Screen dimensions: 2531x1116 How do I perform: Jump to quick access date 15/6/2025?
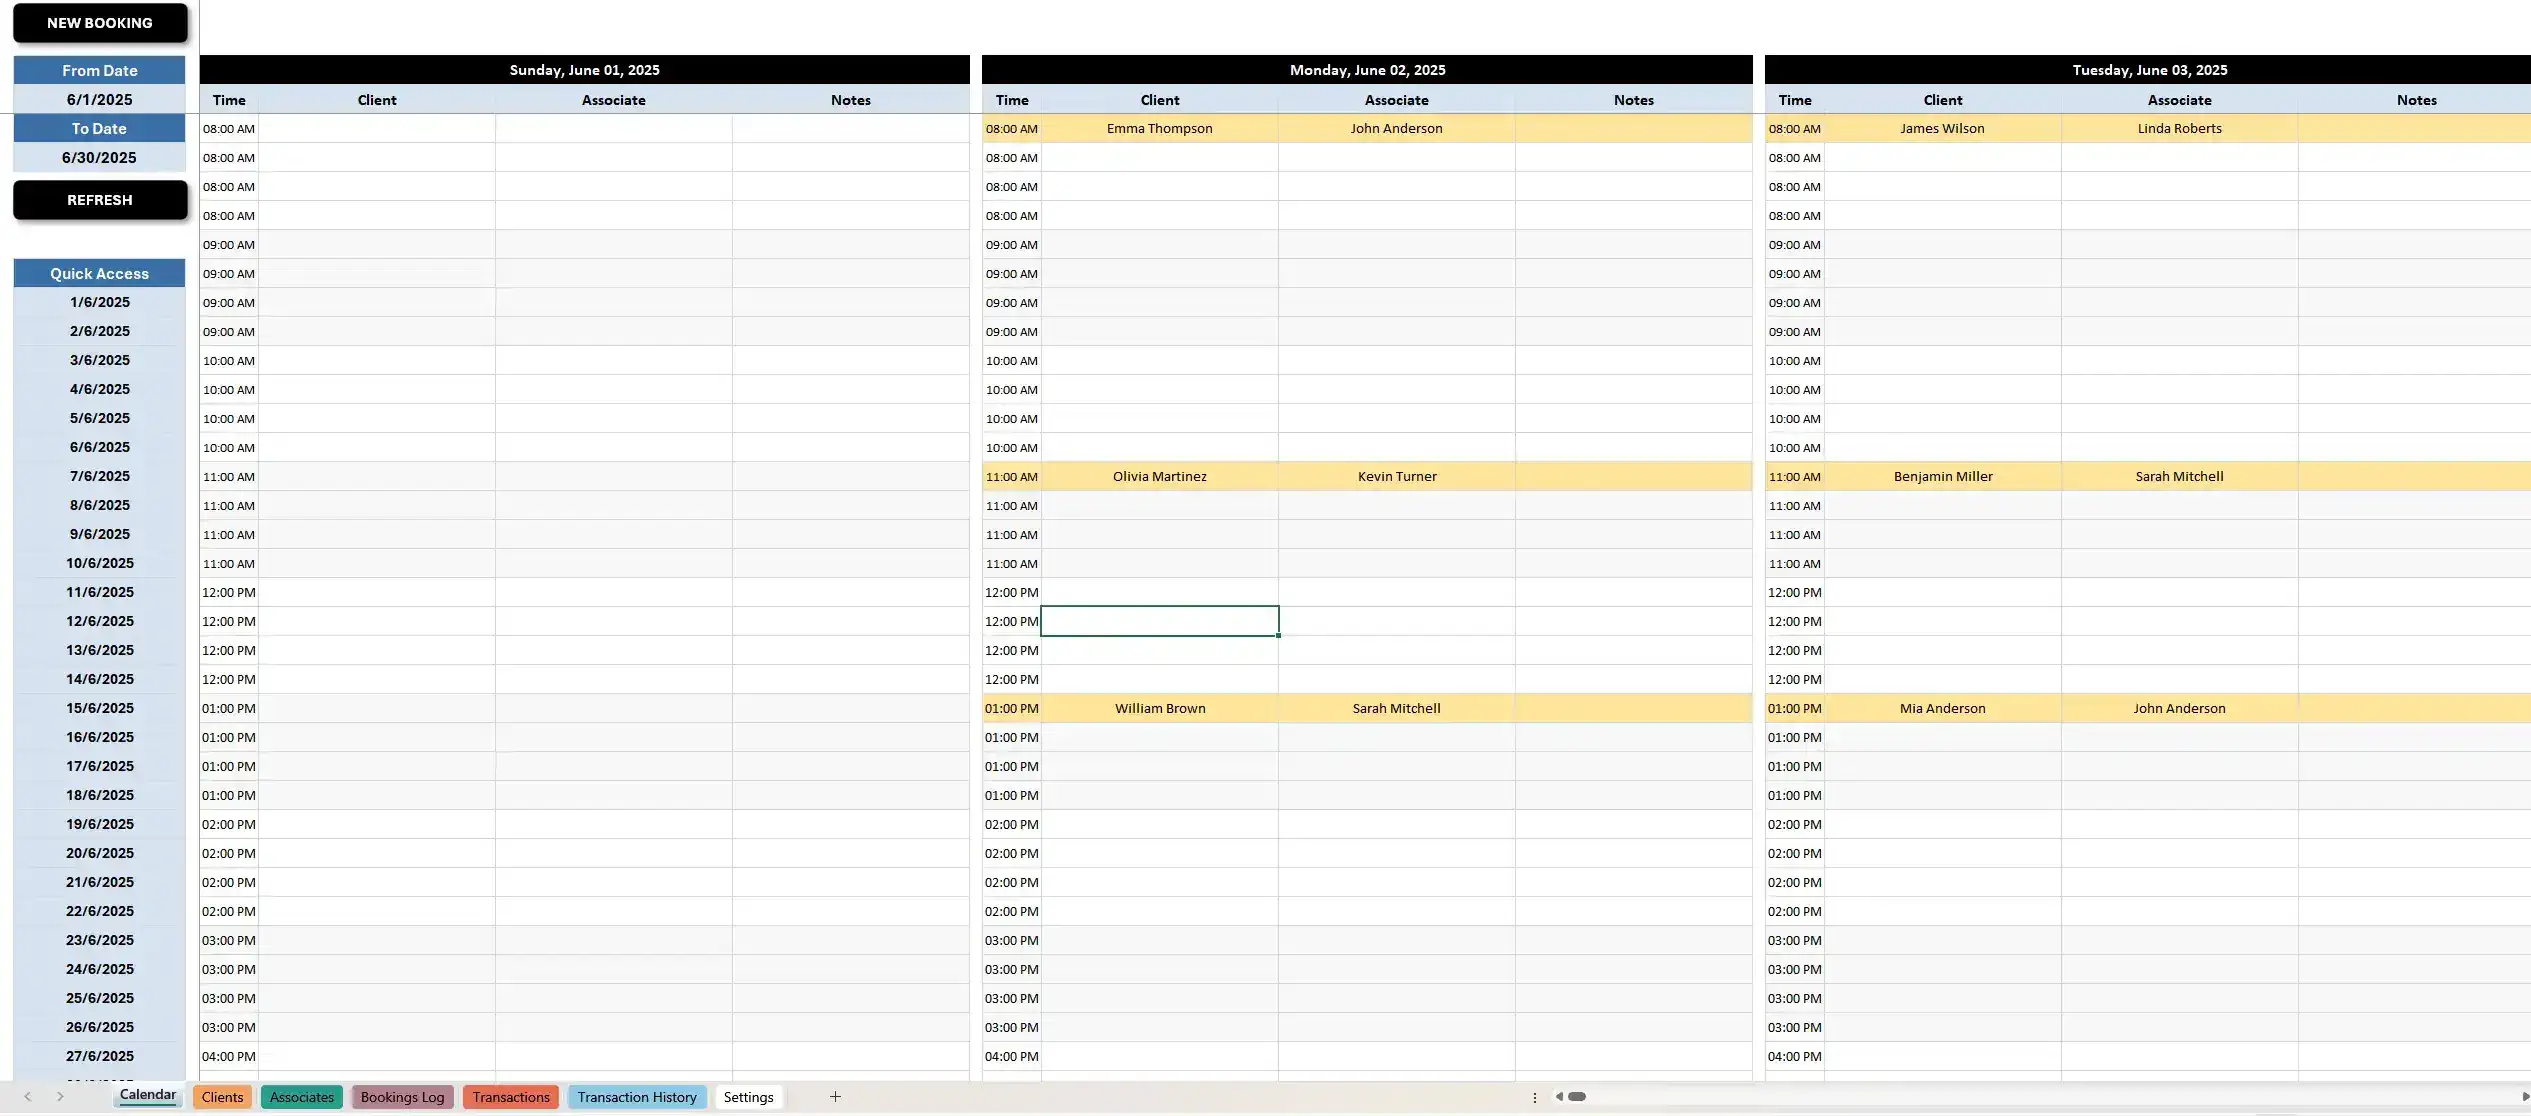(100, 708)
